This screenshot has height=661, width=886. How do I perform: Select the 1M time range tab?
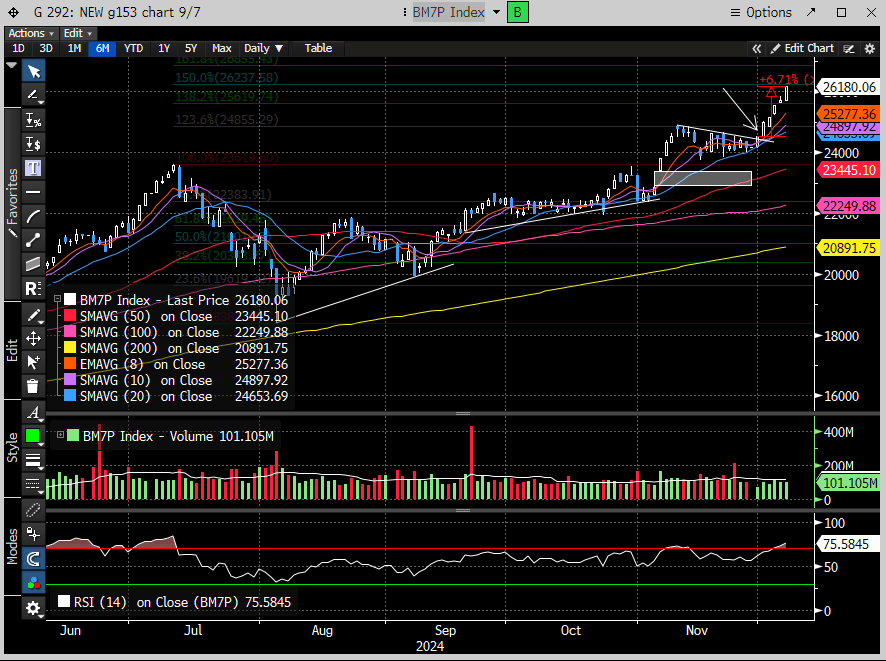[x=74, y=49]
